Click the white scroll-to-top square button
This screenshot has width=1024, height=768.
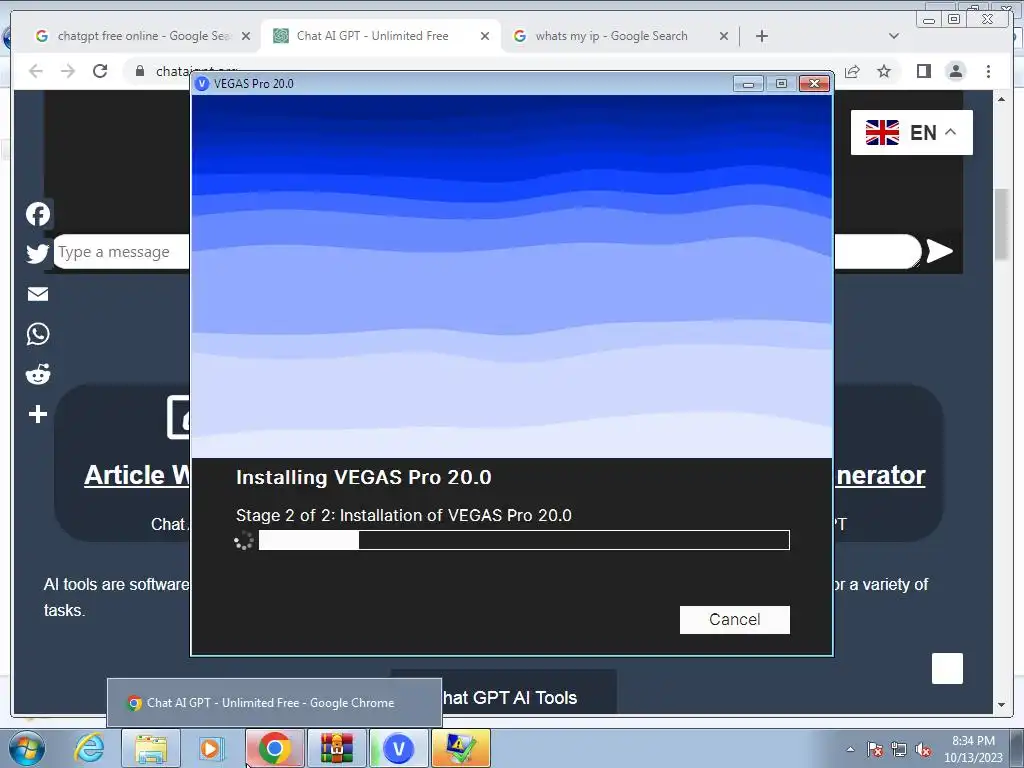pos(947,669)
